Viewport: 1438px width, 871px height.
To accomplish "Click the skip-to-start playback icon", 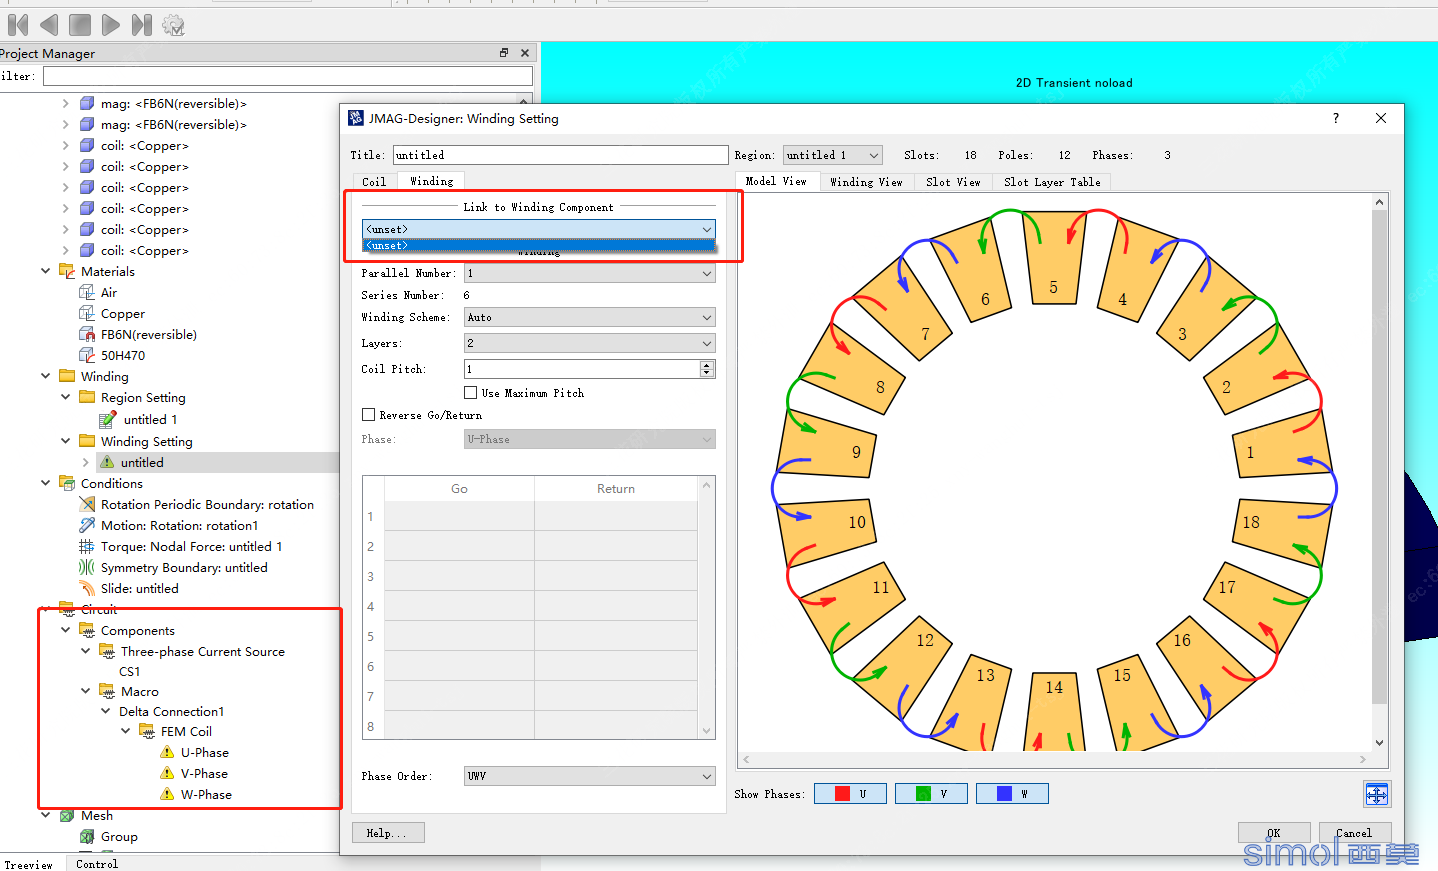I will point(18,25).
